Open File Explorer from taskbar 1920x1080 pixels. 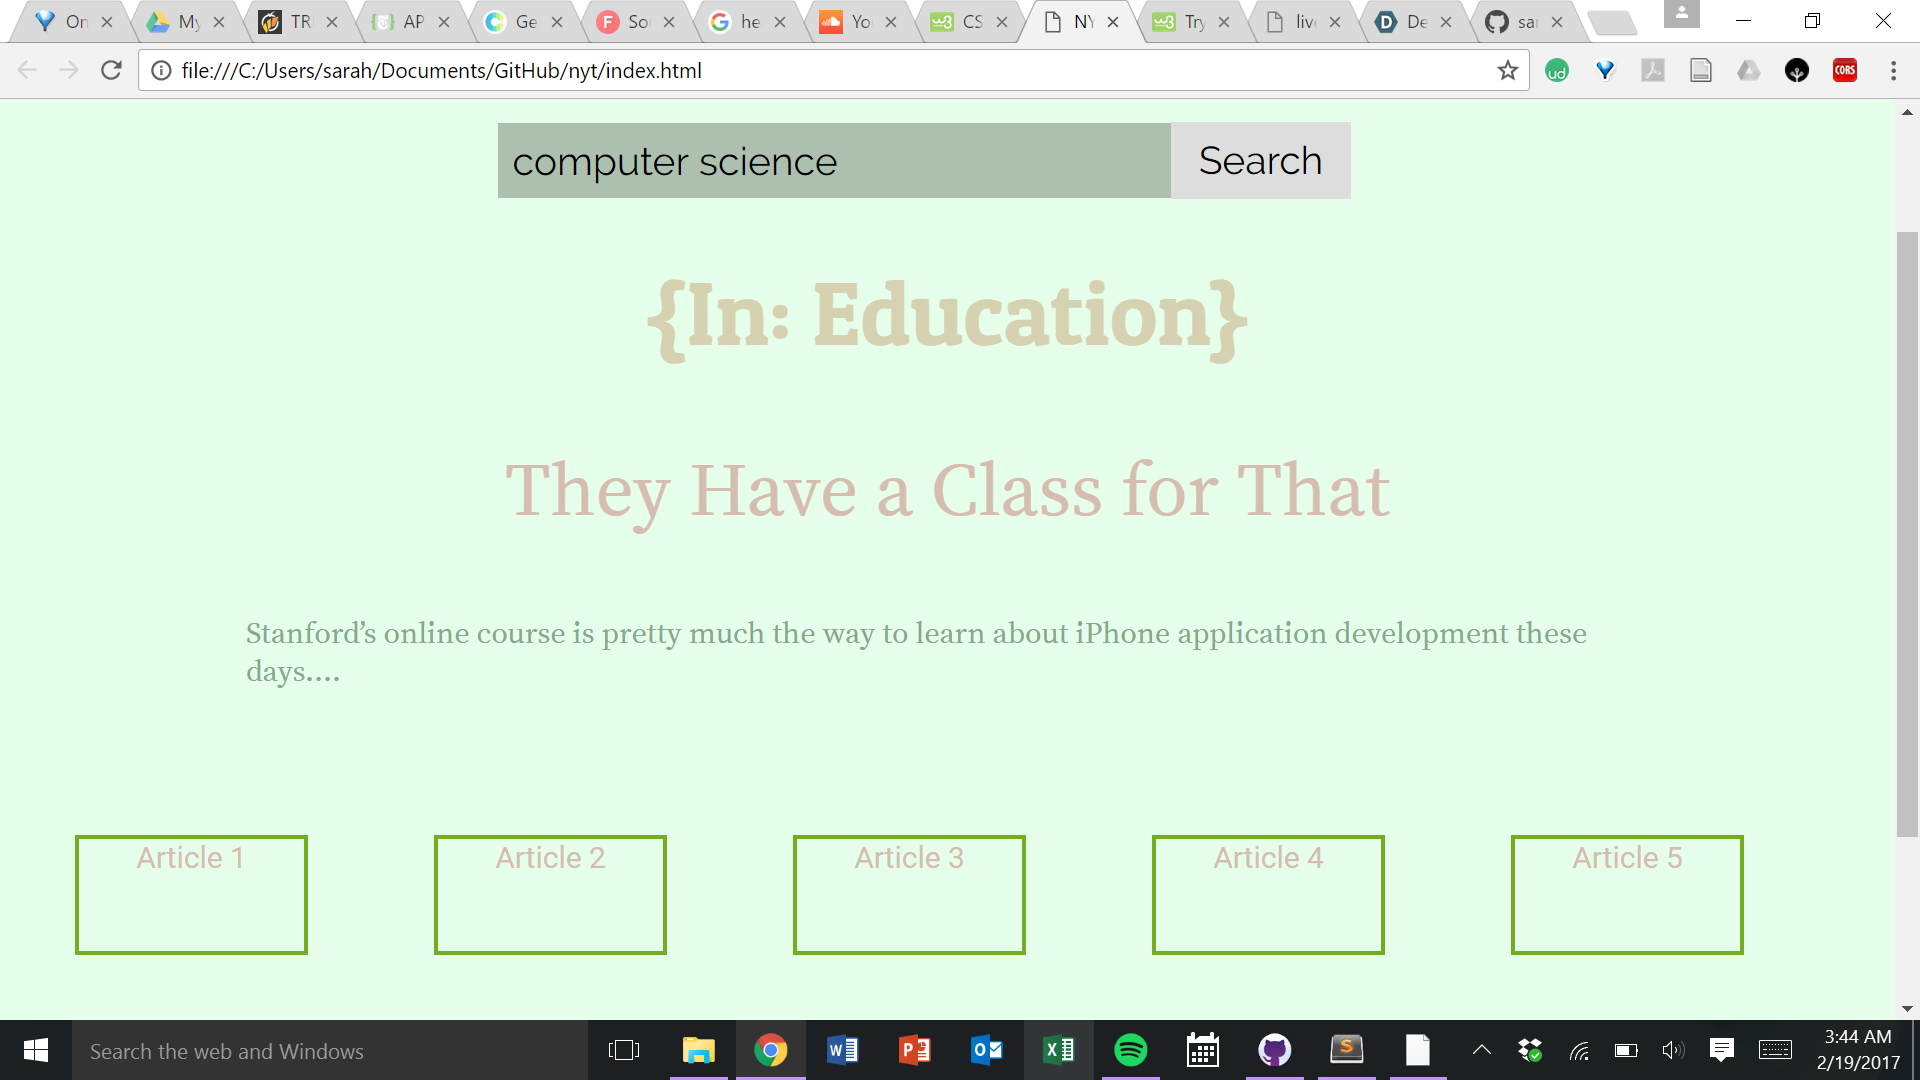tap(698, 1050)
